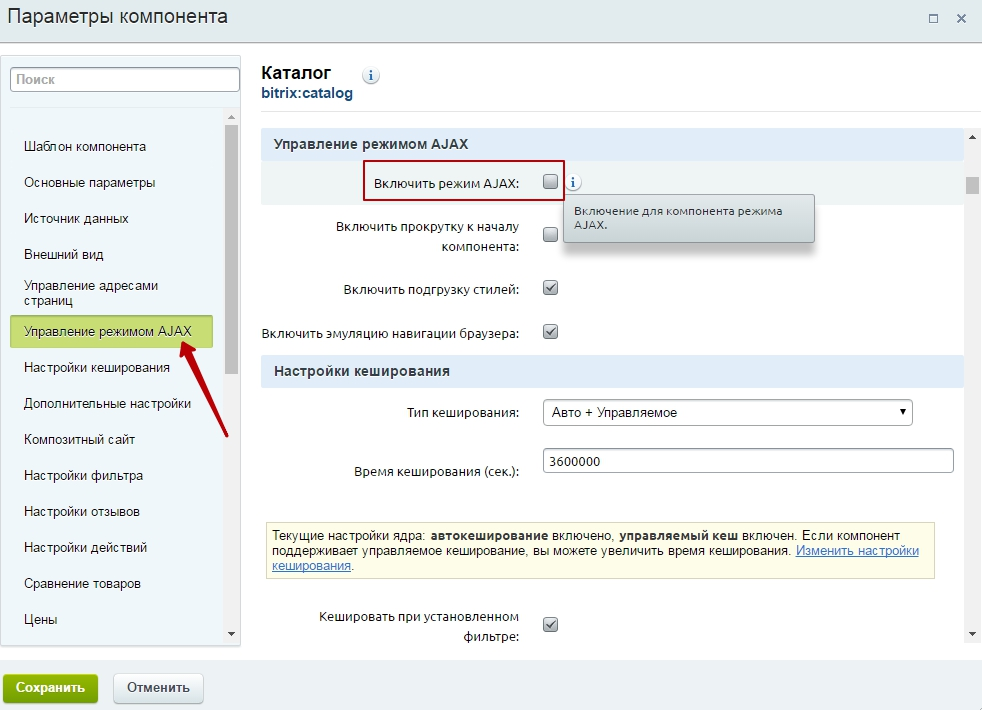Click the Время кеширования input field

point(747,461)
